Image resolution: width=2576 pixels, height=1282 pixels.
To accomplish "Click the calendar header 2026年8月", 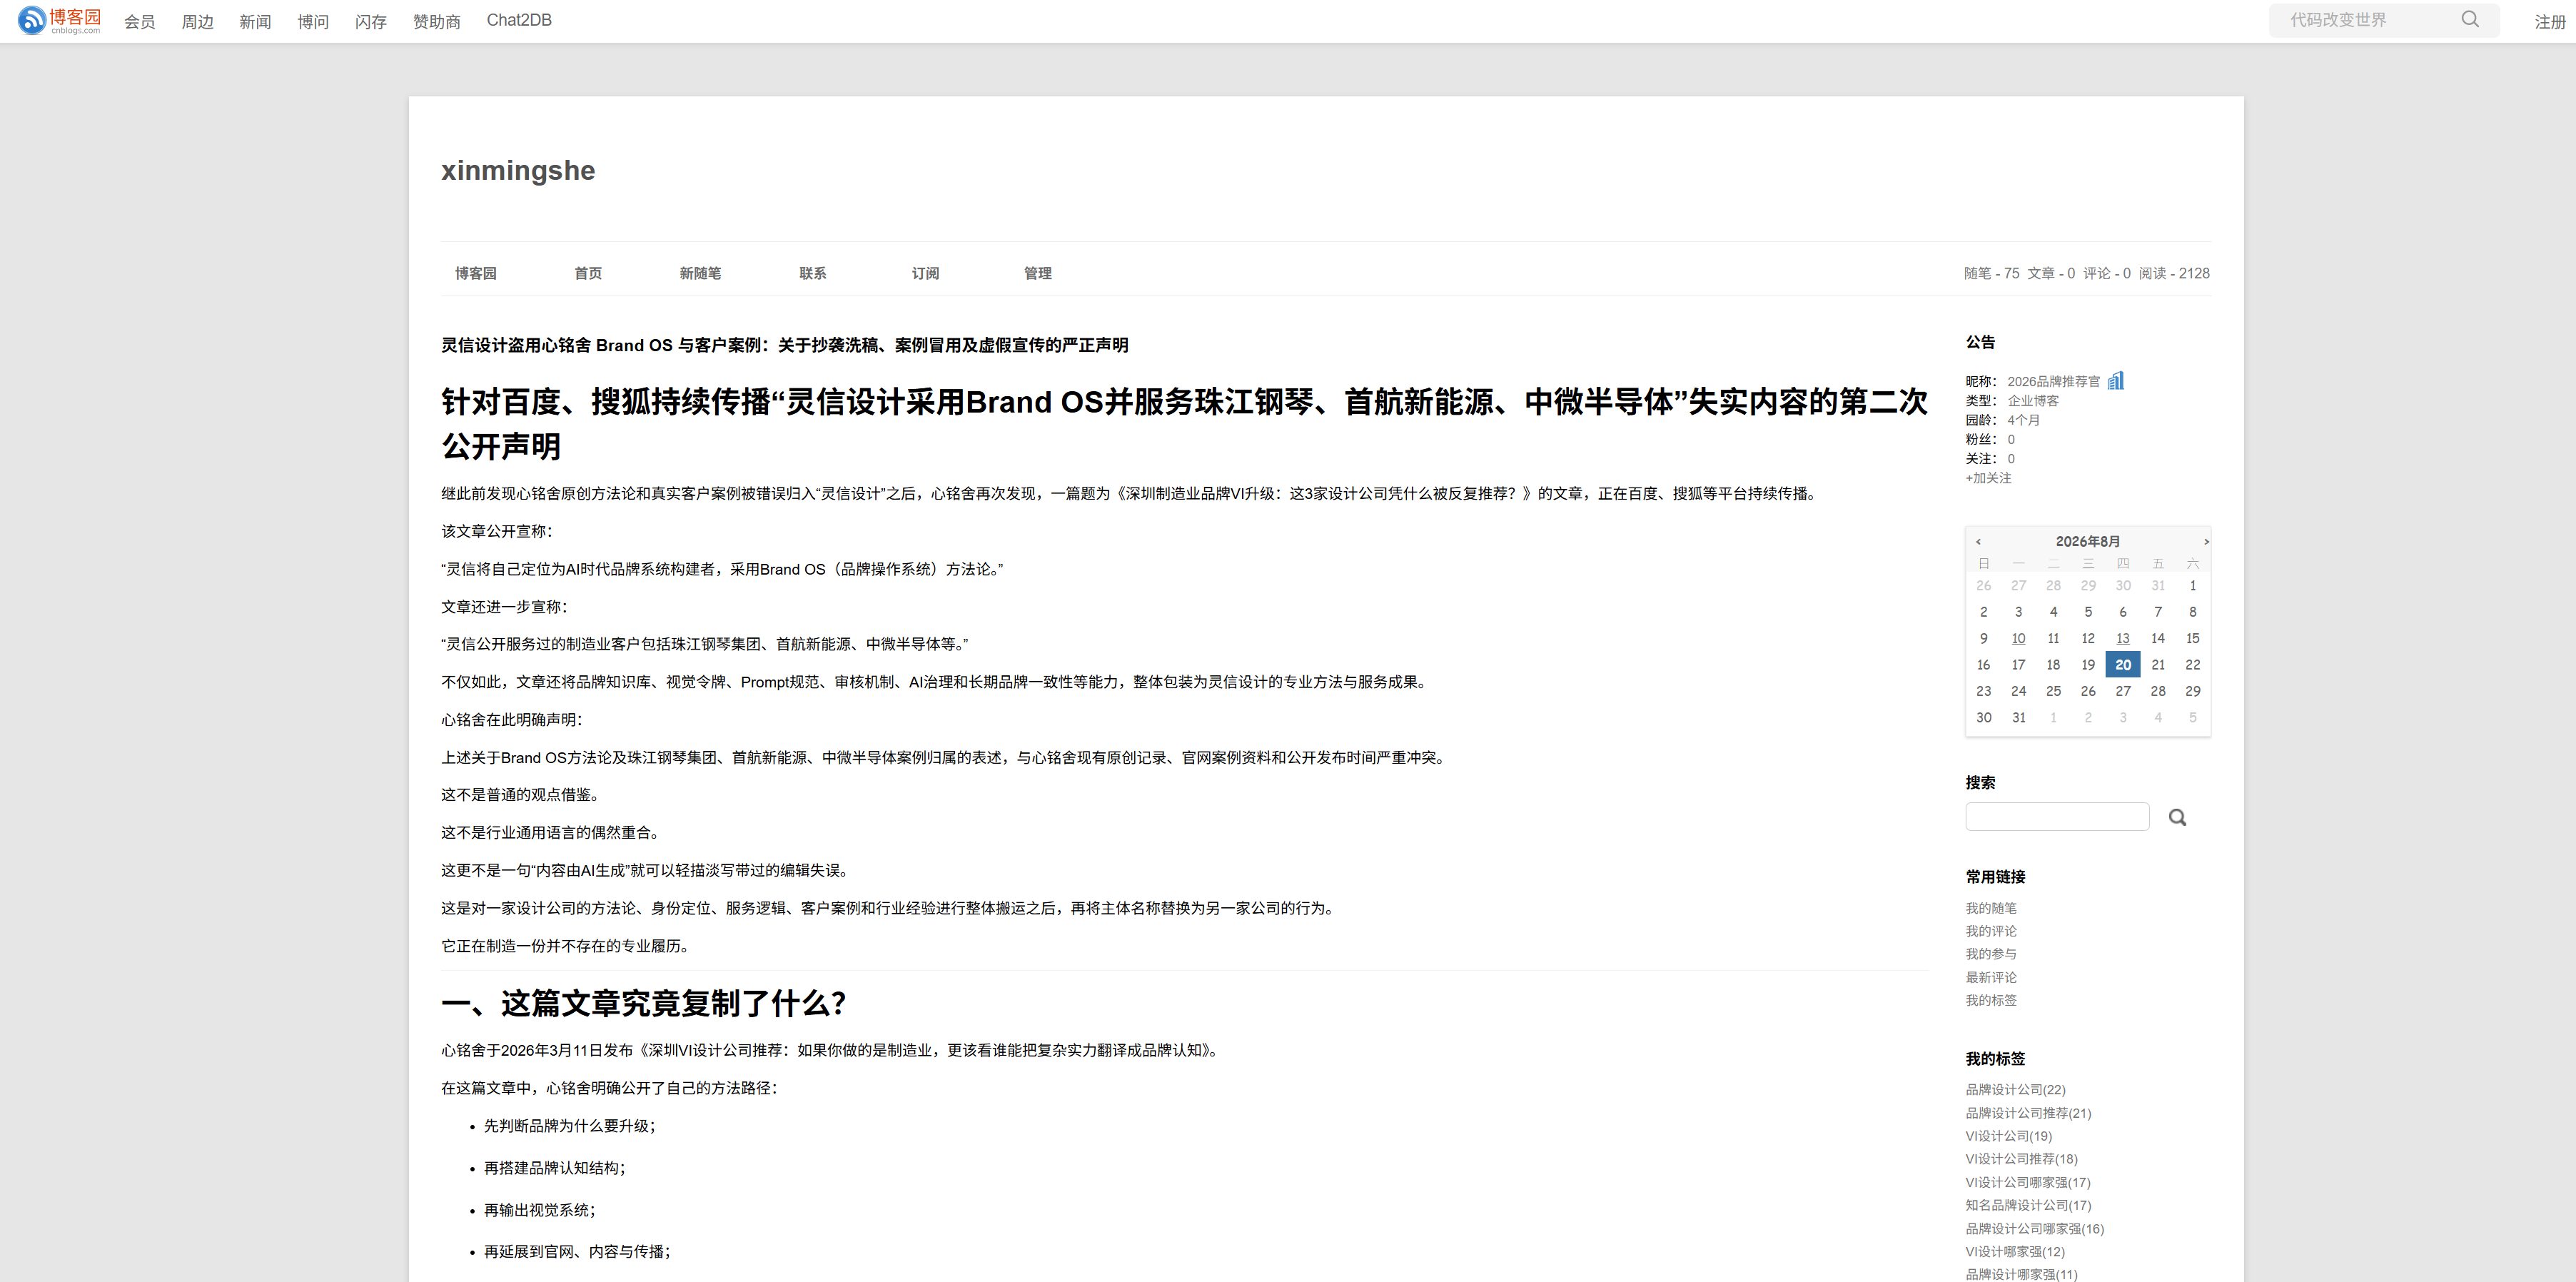I will click(2087, 541).
